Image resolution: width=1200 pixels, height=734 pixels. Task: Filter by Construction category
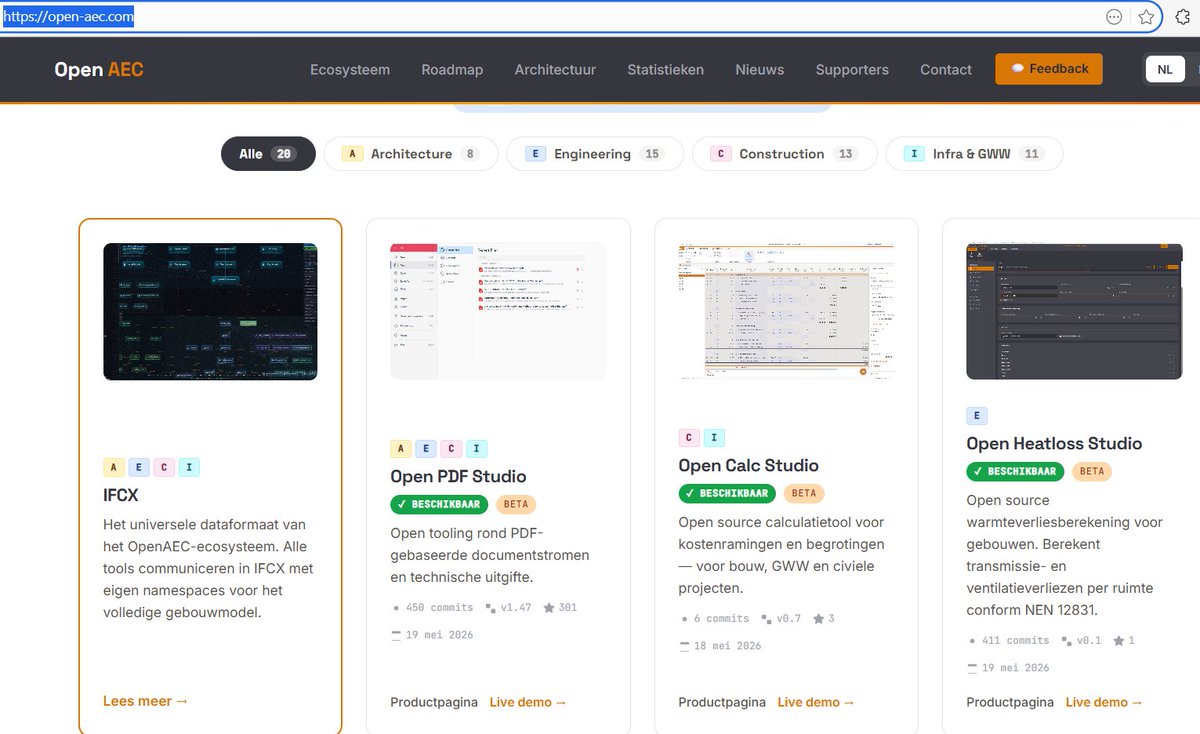point(784,154)
